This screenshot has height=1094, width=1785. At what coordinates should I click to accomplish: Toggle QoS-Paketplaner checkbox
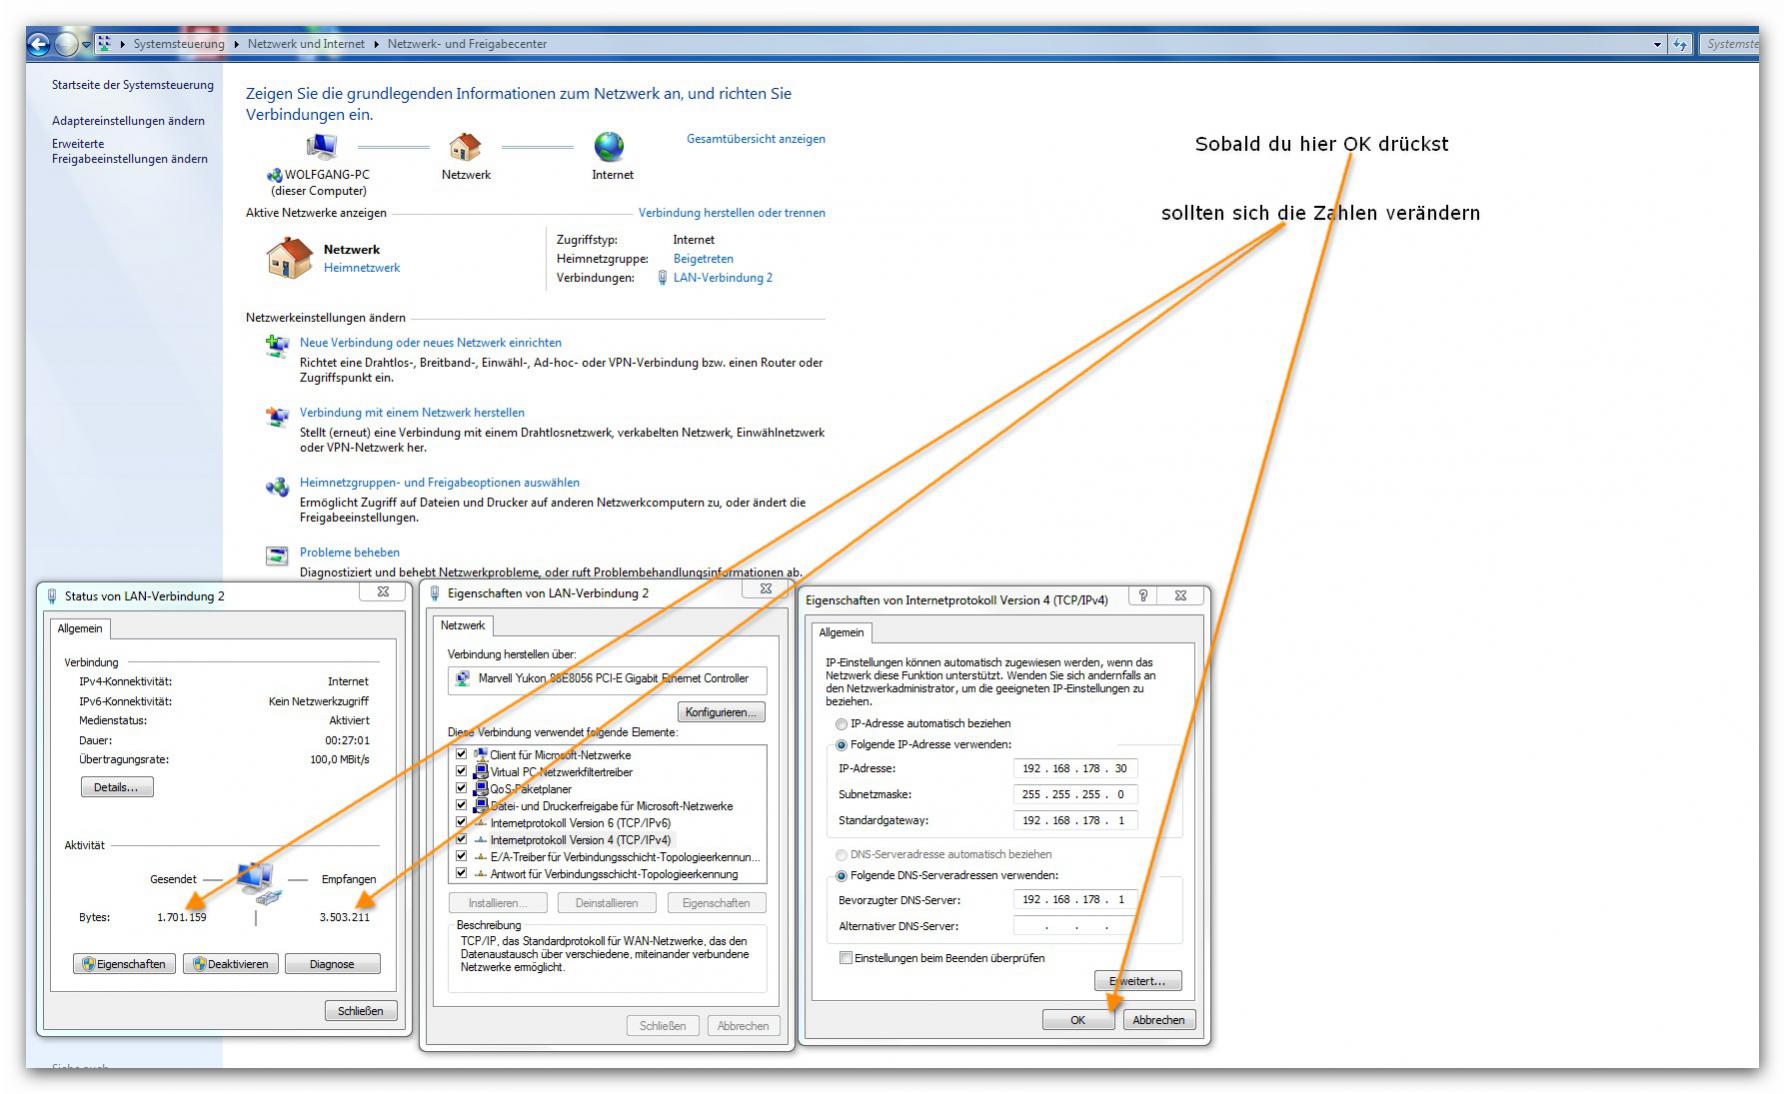pyautogui.click(x=461, y=789)
